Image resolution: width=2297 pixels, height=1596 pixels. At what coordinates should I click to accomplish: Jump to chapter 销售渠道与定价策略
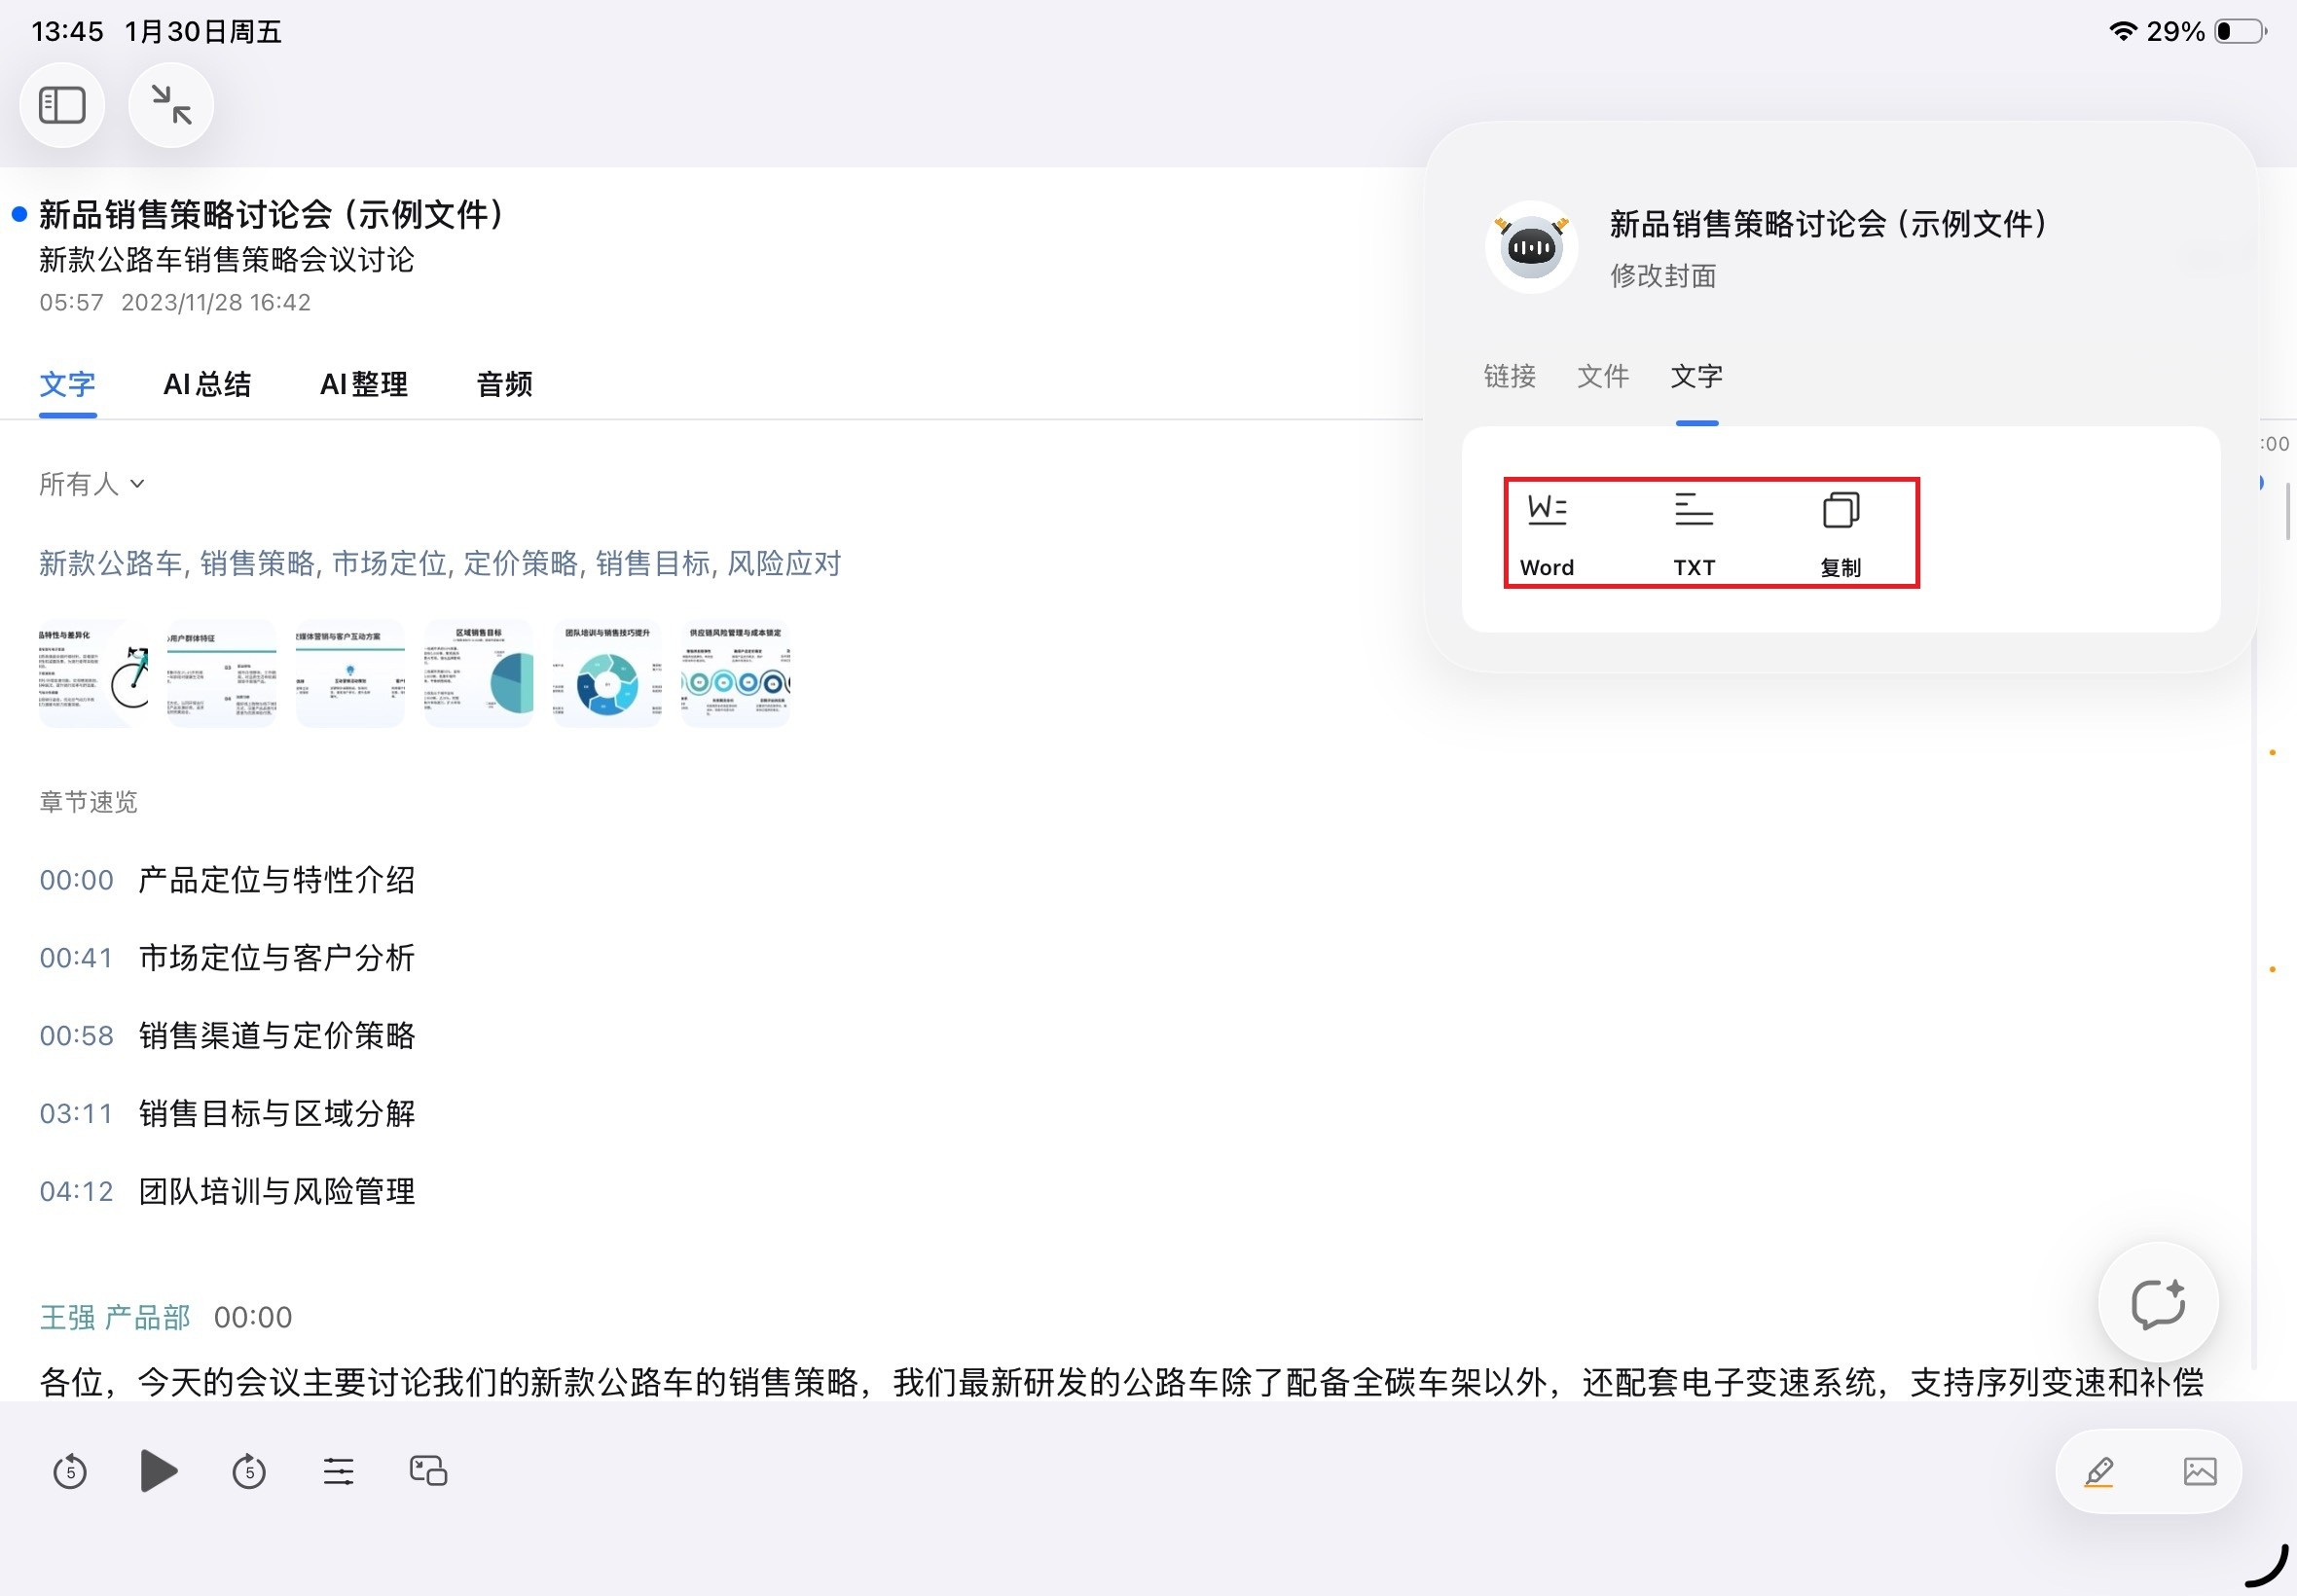point(277,1036)
